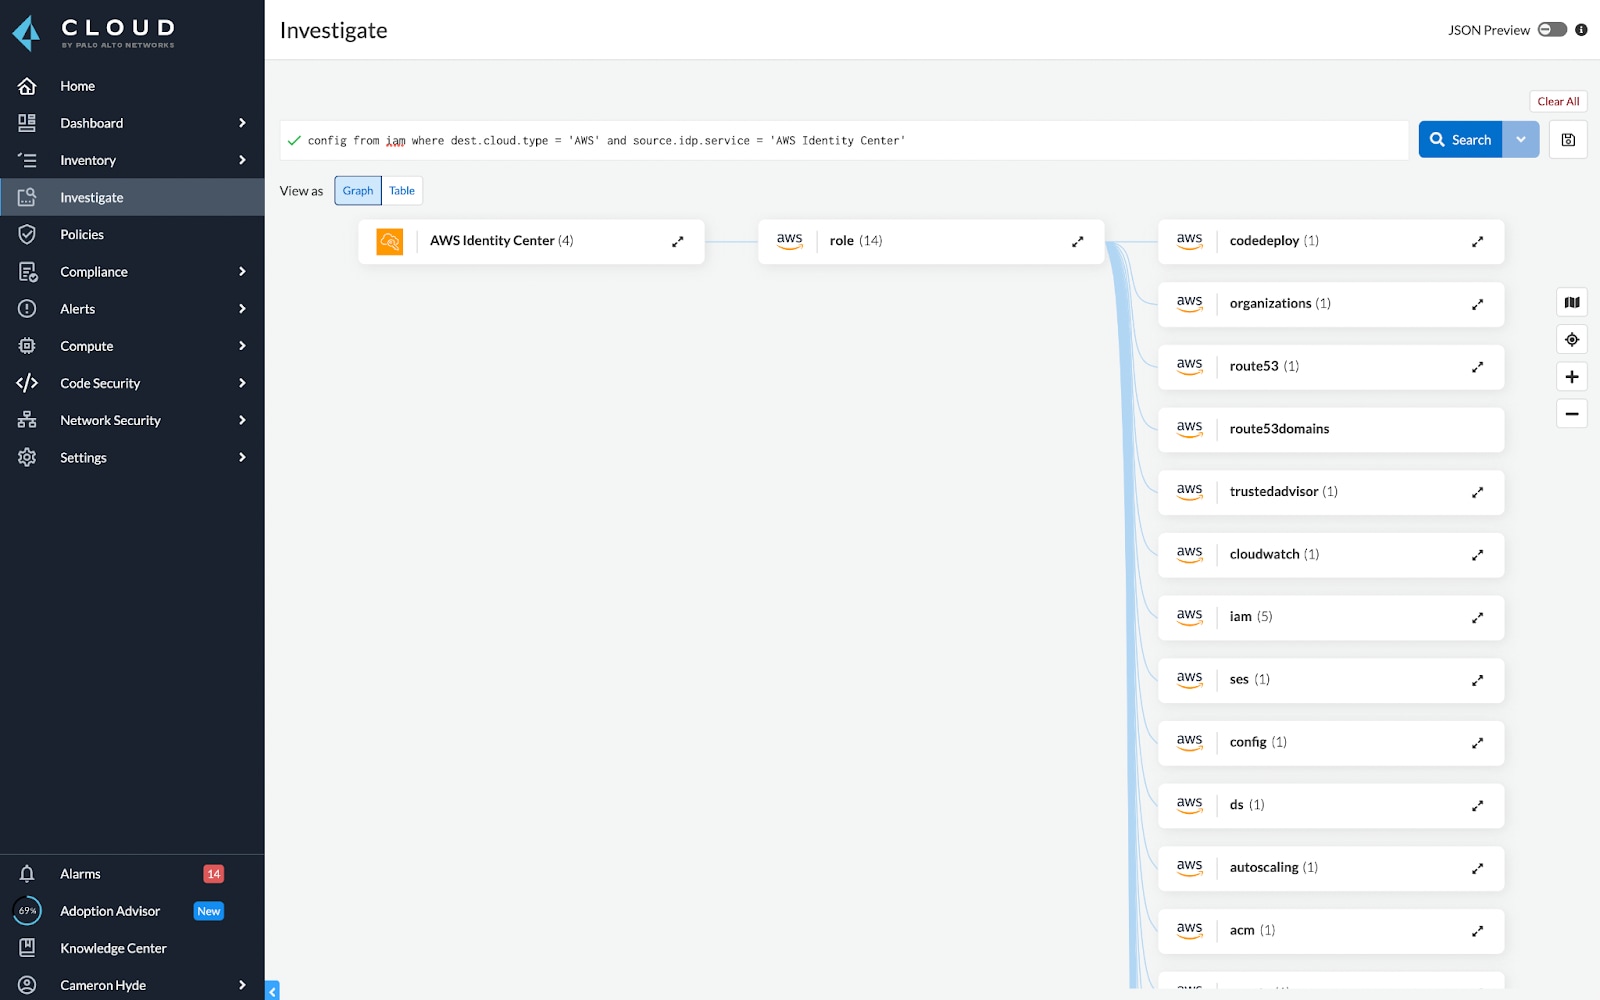Expand the organizations node
Image resolution: width=1600 pixels, height=1000 pixels.
1478,305
